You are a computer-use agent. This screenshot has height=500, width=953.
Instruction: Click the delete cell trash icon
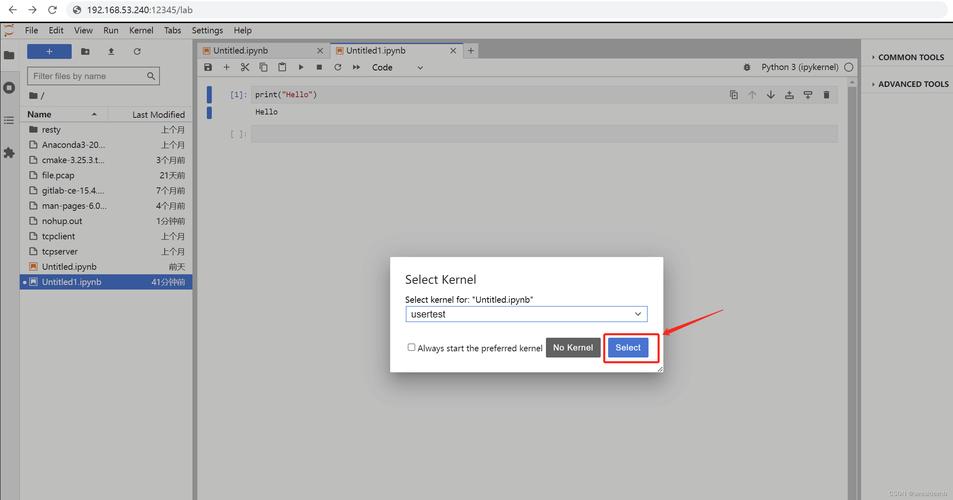(826, 95)
